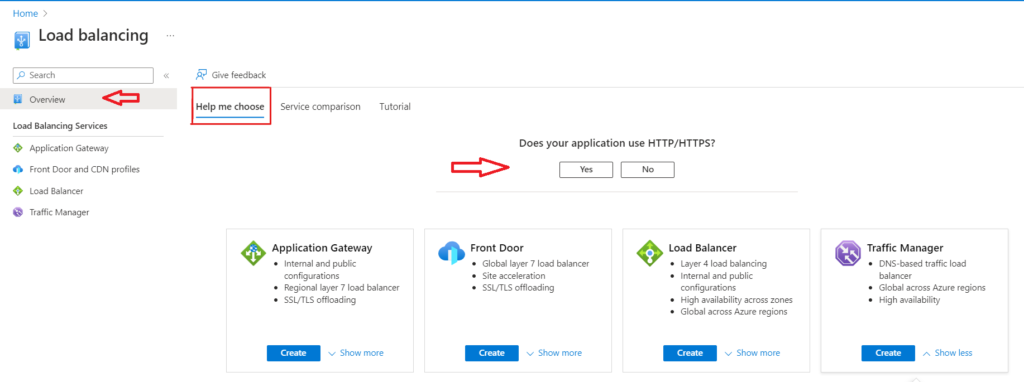Image resolution: width=1024 pixels, height=382 pixels.
Task: Expand Show more on Front Door card
Action: point(554,353)
